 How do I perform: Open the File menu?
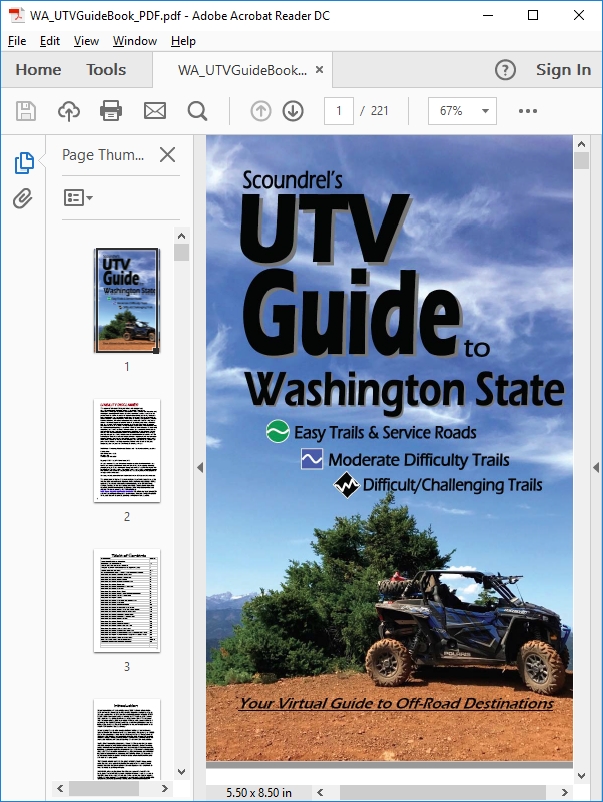pyautogui.click(x=17, y=41)
